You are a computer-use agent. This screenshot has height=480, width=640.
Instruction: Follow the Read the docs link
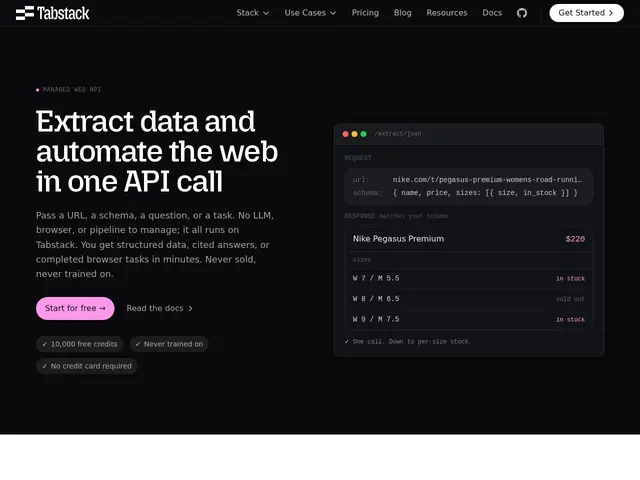click(x=160, y=308)
